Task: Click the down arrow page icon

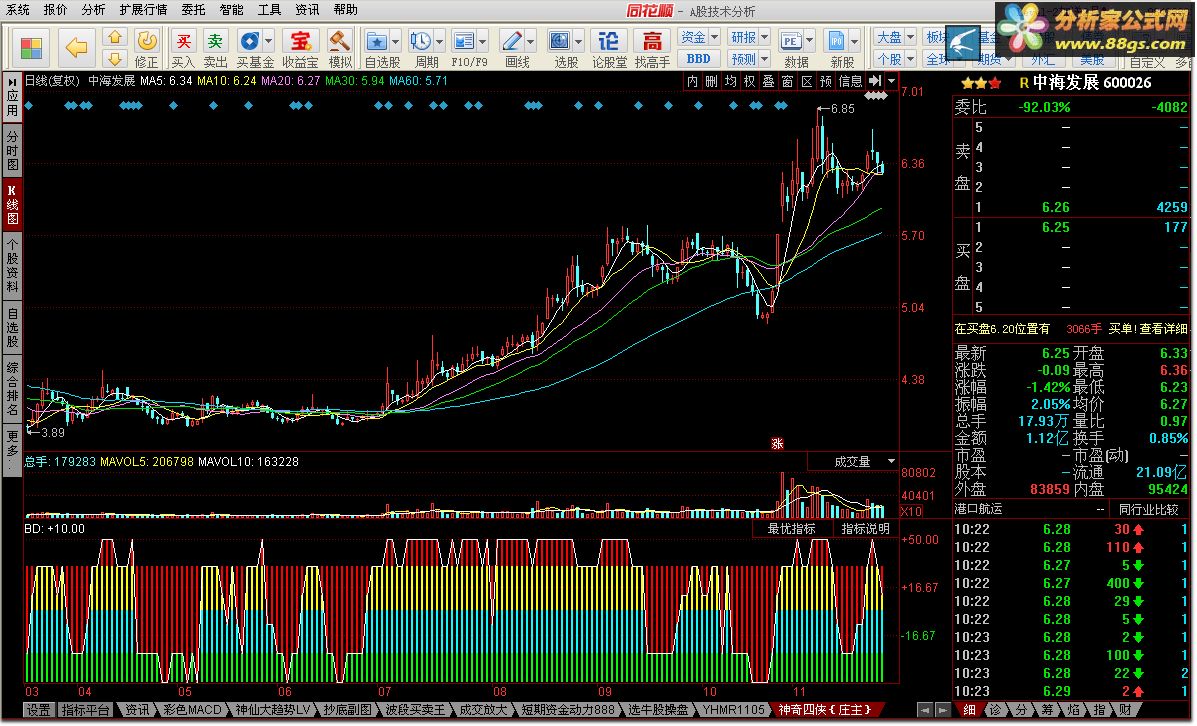Action: 115,59
